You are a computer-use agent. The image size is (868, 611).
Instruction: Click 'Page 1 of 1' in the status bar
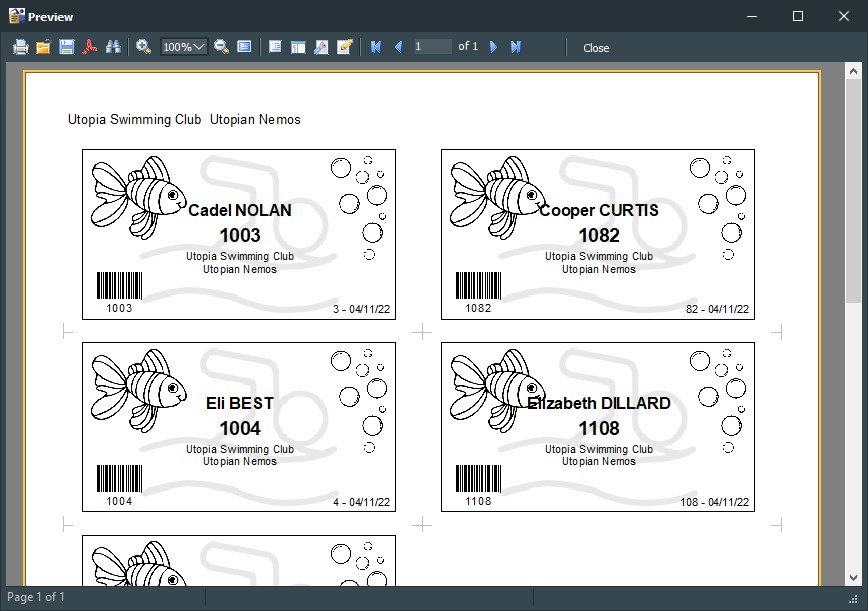point(35,597)
